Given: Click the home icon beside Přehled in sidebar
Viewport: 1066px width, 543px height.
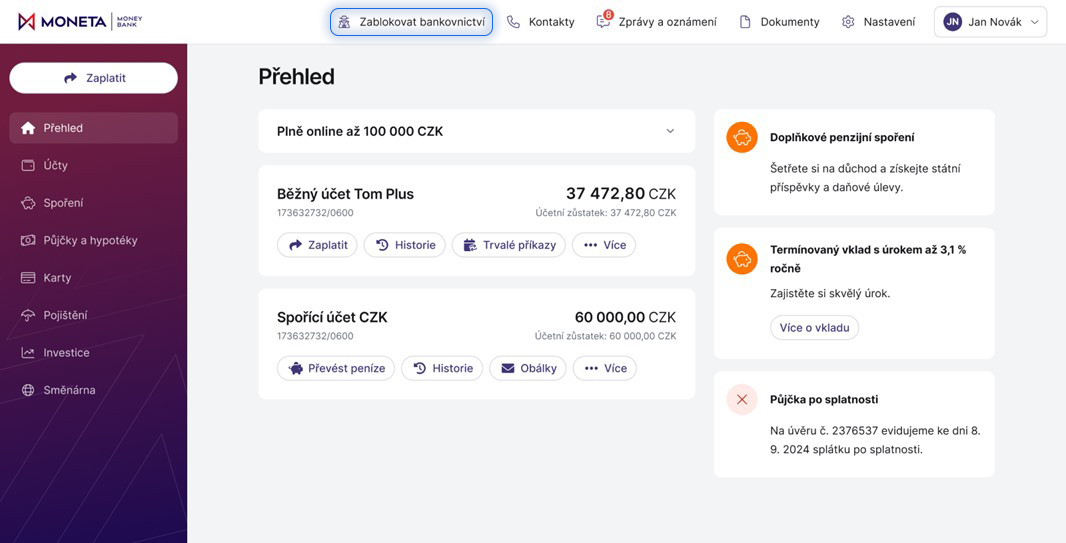Looking at the screenshot, I should click(x=28, y=128).
